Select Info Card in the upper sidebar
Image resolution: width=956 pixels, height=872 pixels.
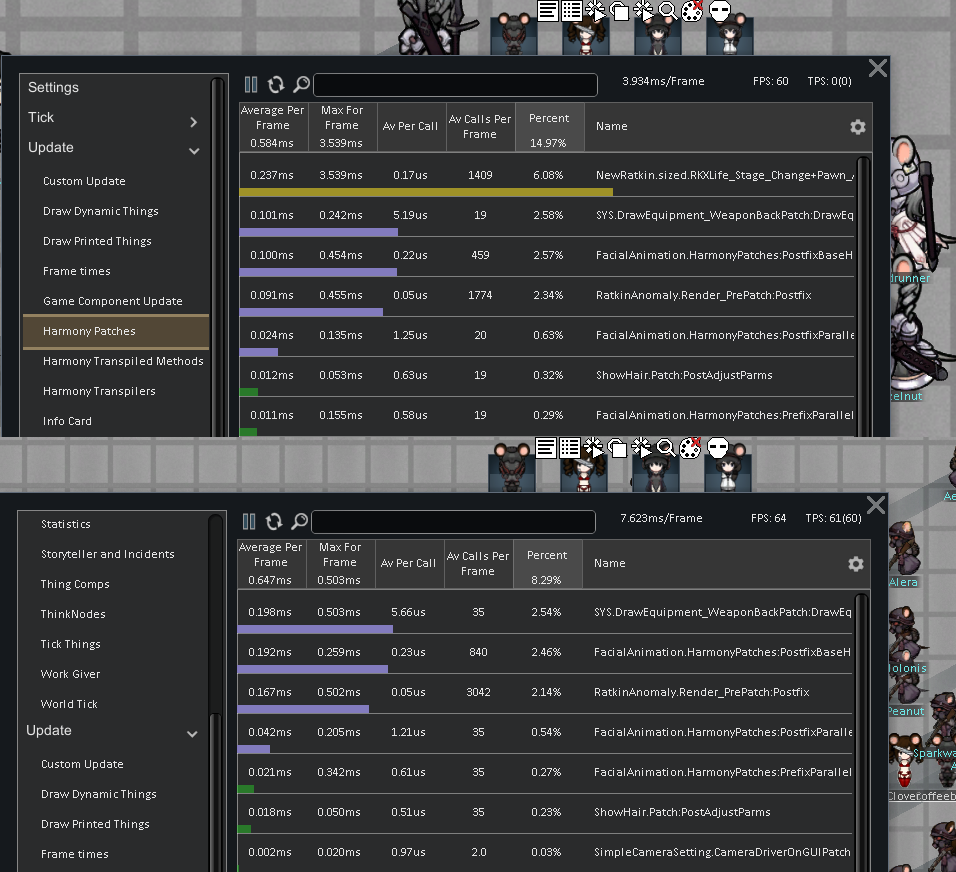pyautogui.click(x=67, y=421)
